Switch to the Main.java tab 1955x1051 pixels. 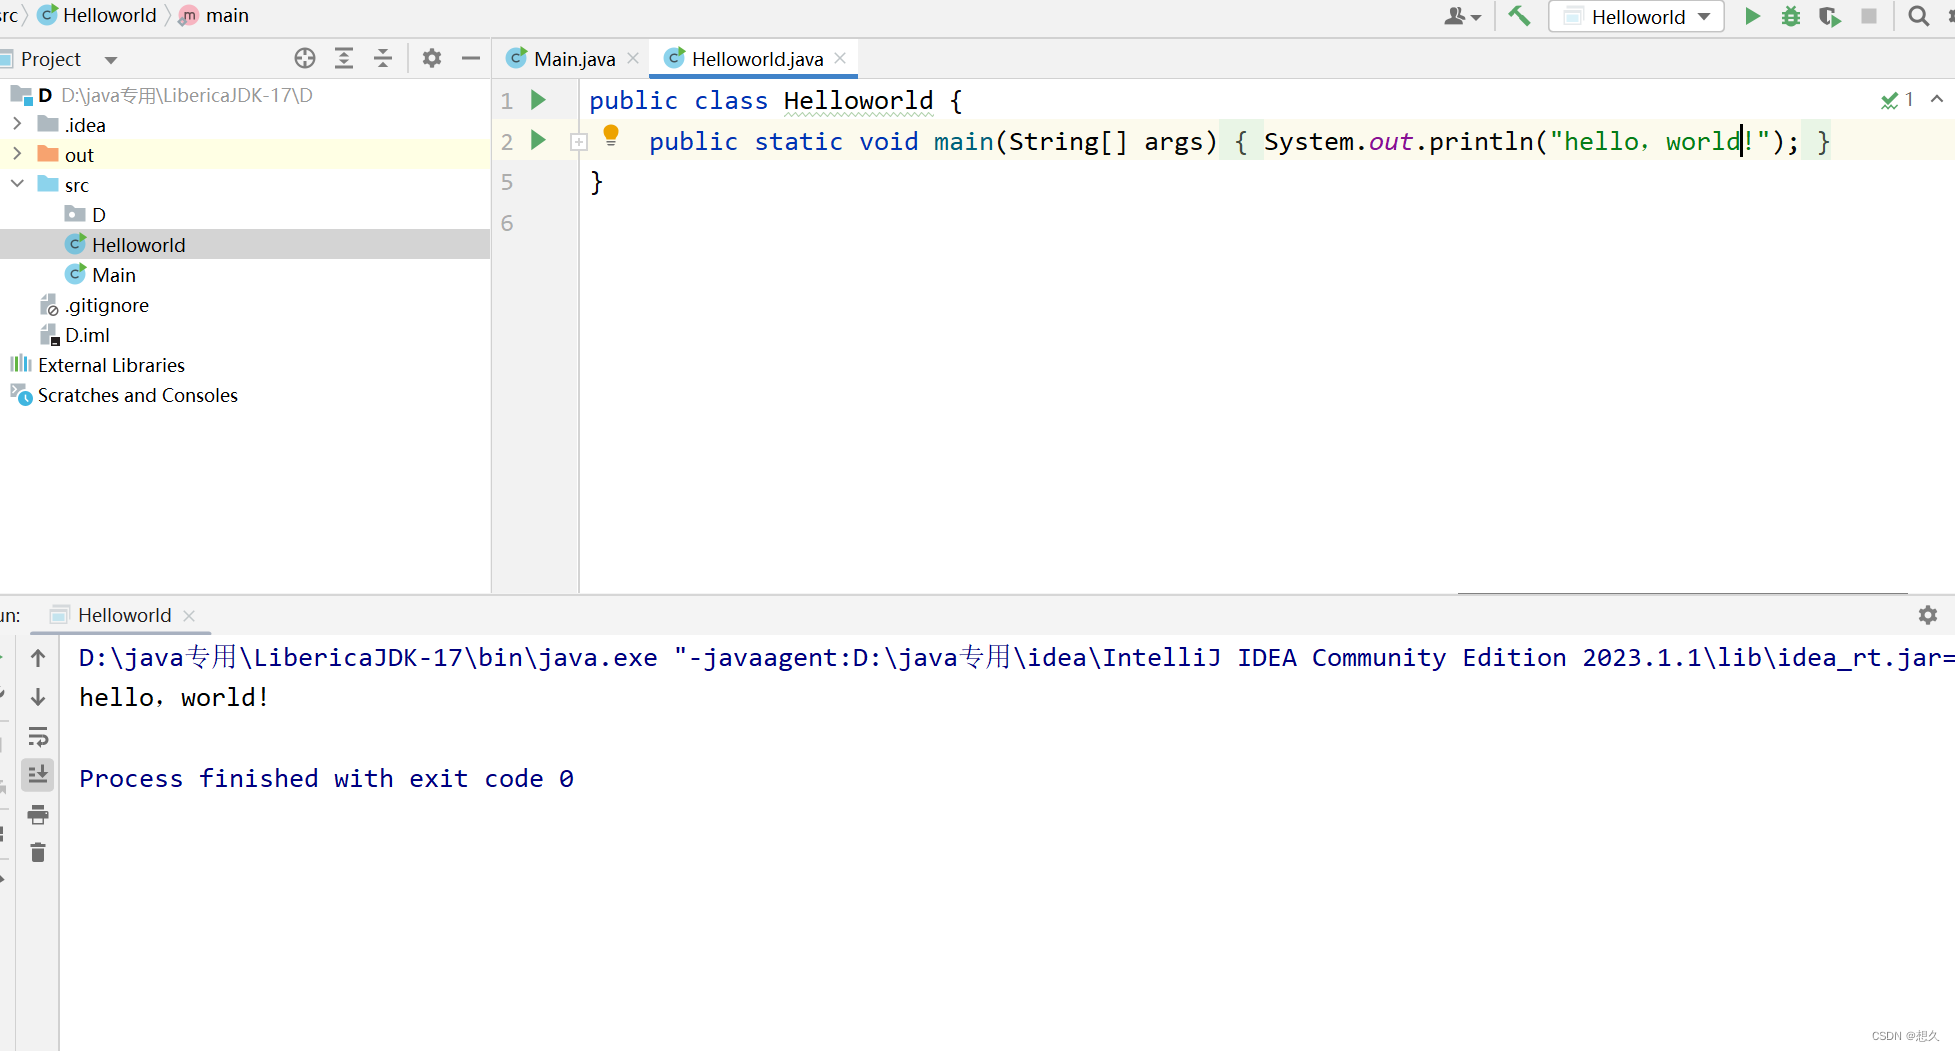(573, 58)
